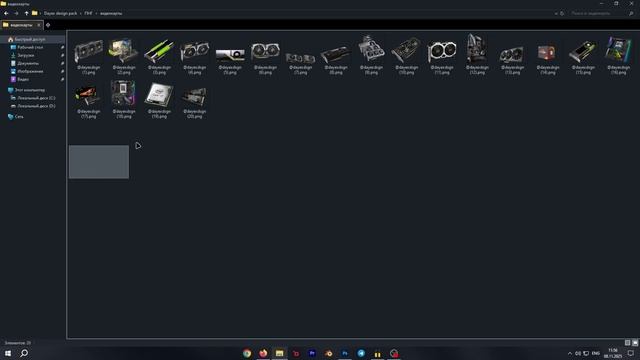Select file @dayexdsgn (10).png

coord(407,56)
